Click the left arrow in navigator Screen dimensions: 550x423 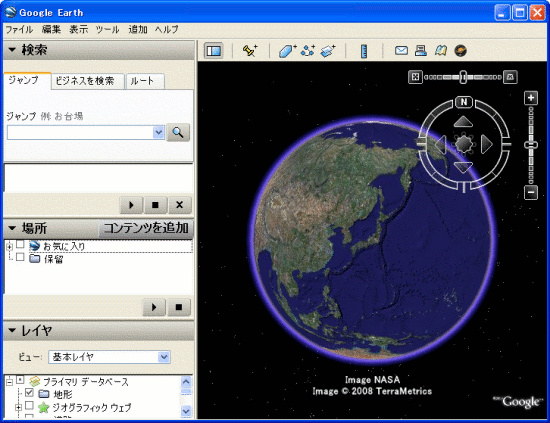[440, 144]
